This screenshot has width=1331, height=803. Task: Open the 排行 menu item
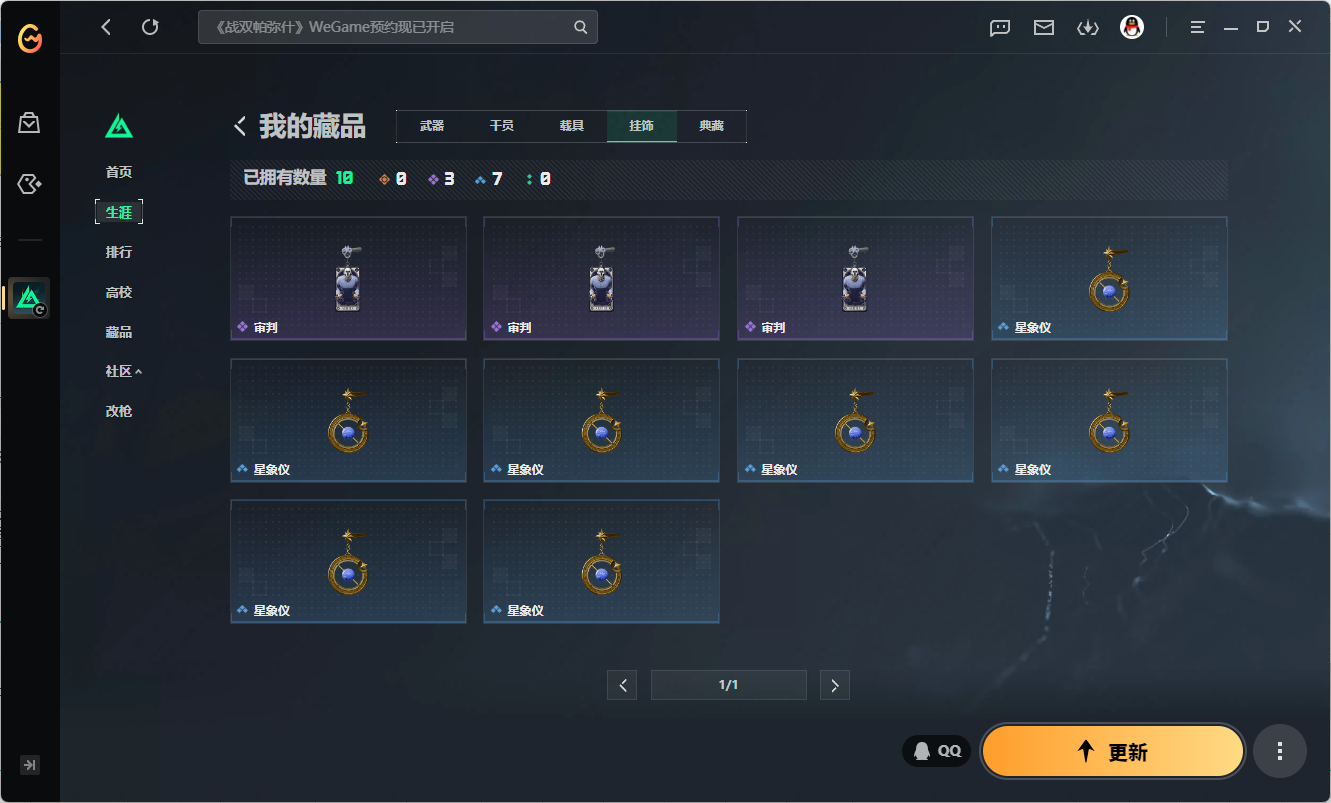coord(119,252)
